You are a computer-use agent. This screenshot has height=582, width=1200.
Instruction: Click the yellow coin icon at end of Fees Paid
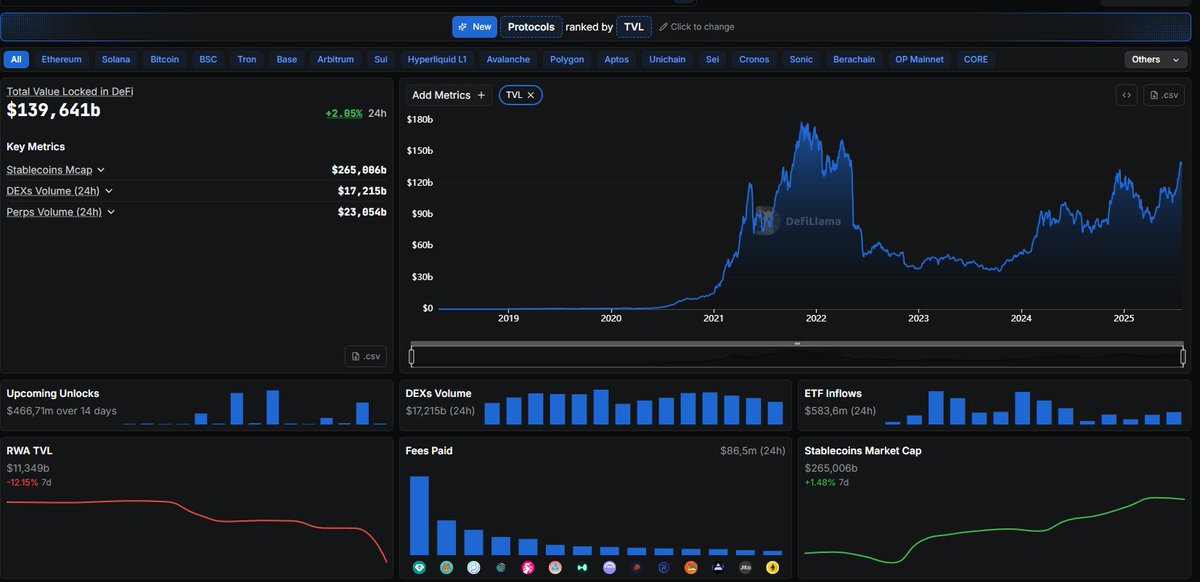772,567
